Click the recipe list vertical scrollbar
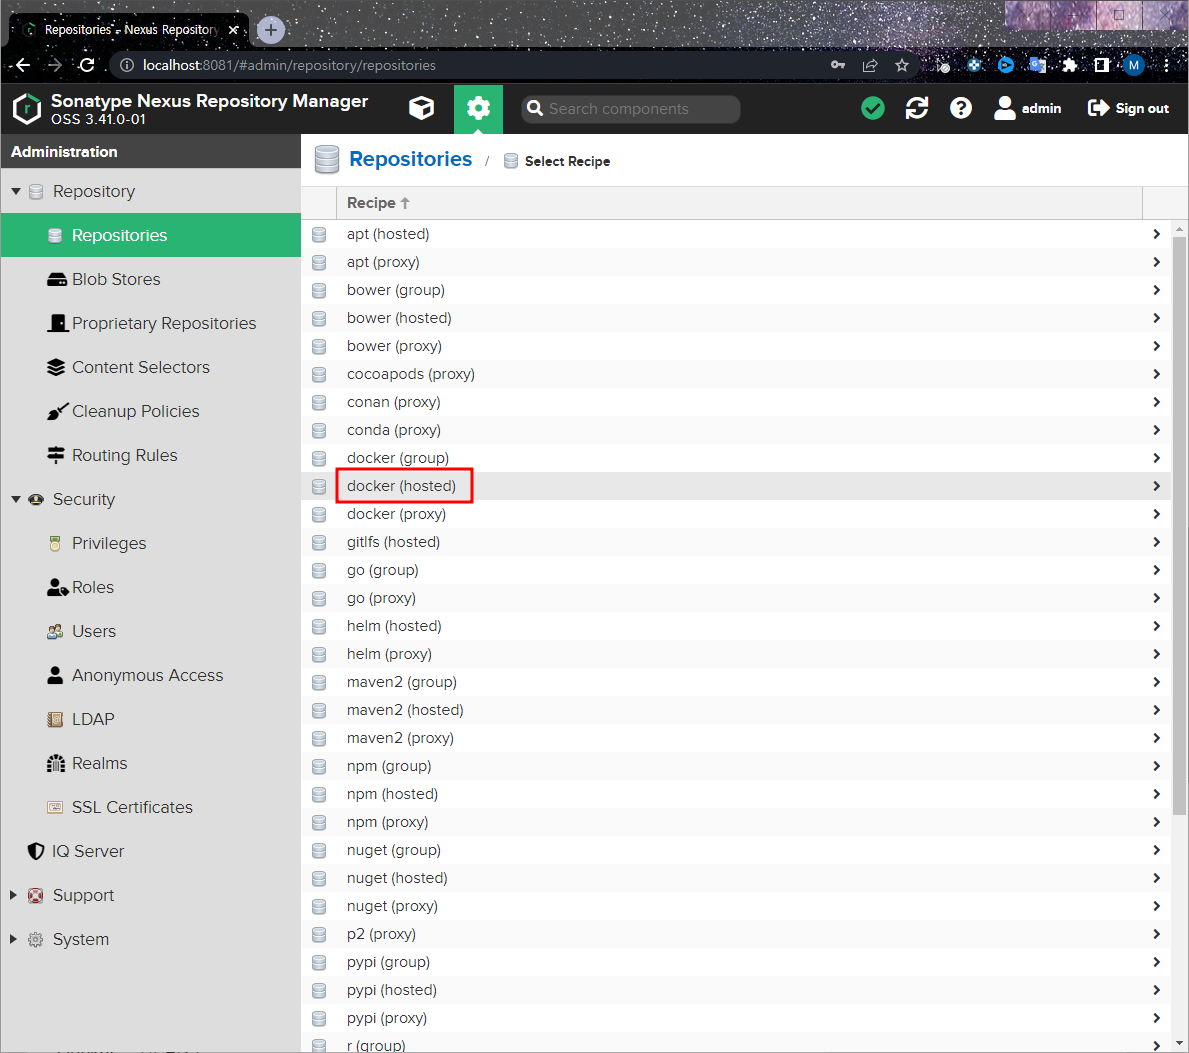Screen dimensions: 1189x1053 coord(1179,525)
